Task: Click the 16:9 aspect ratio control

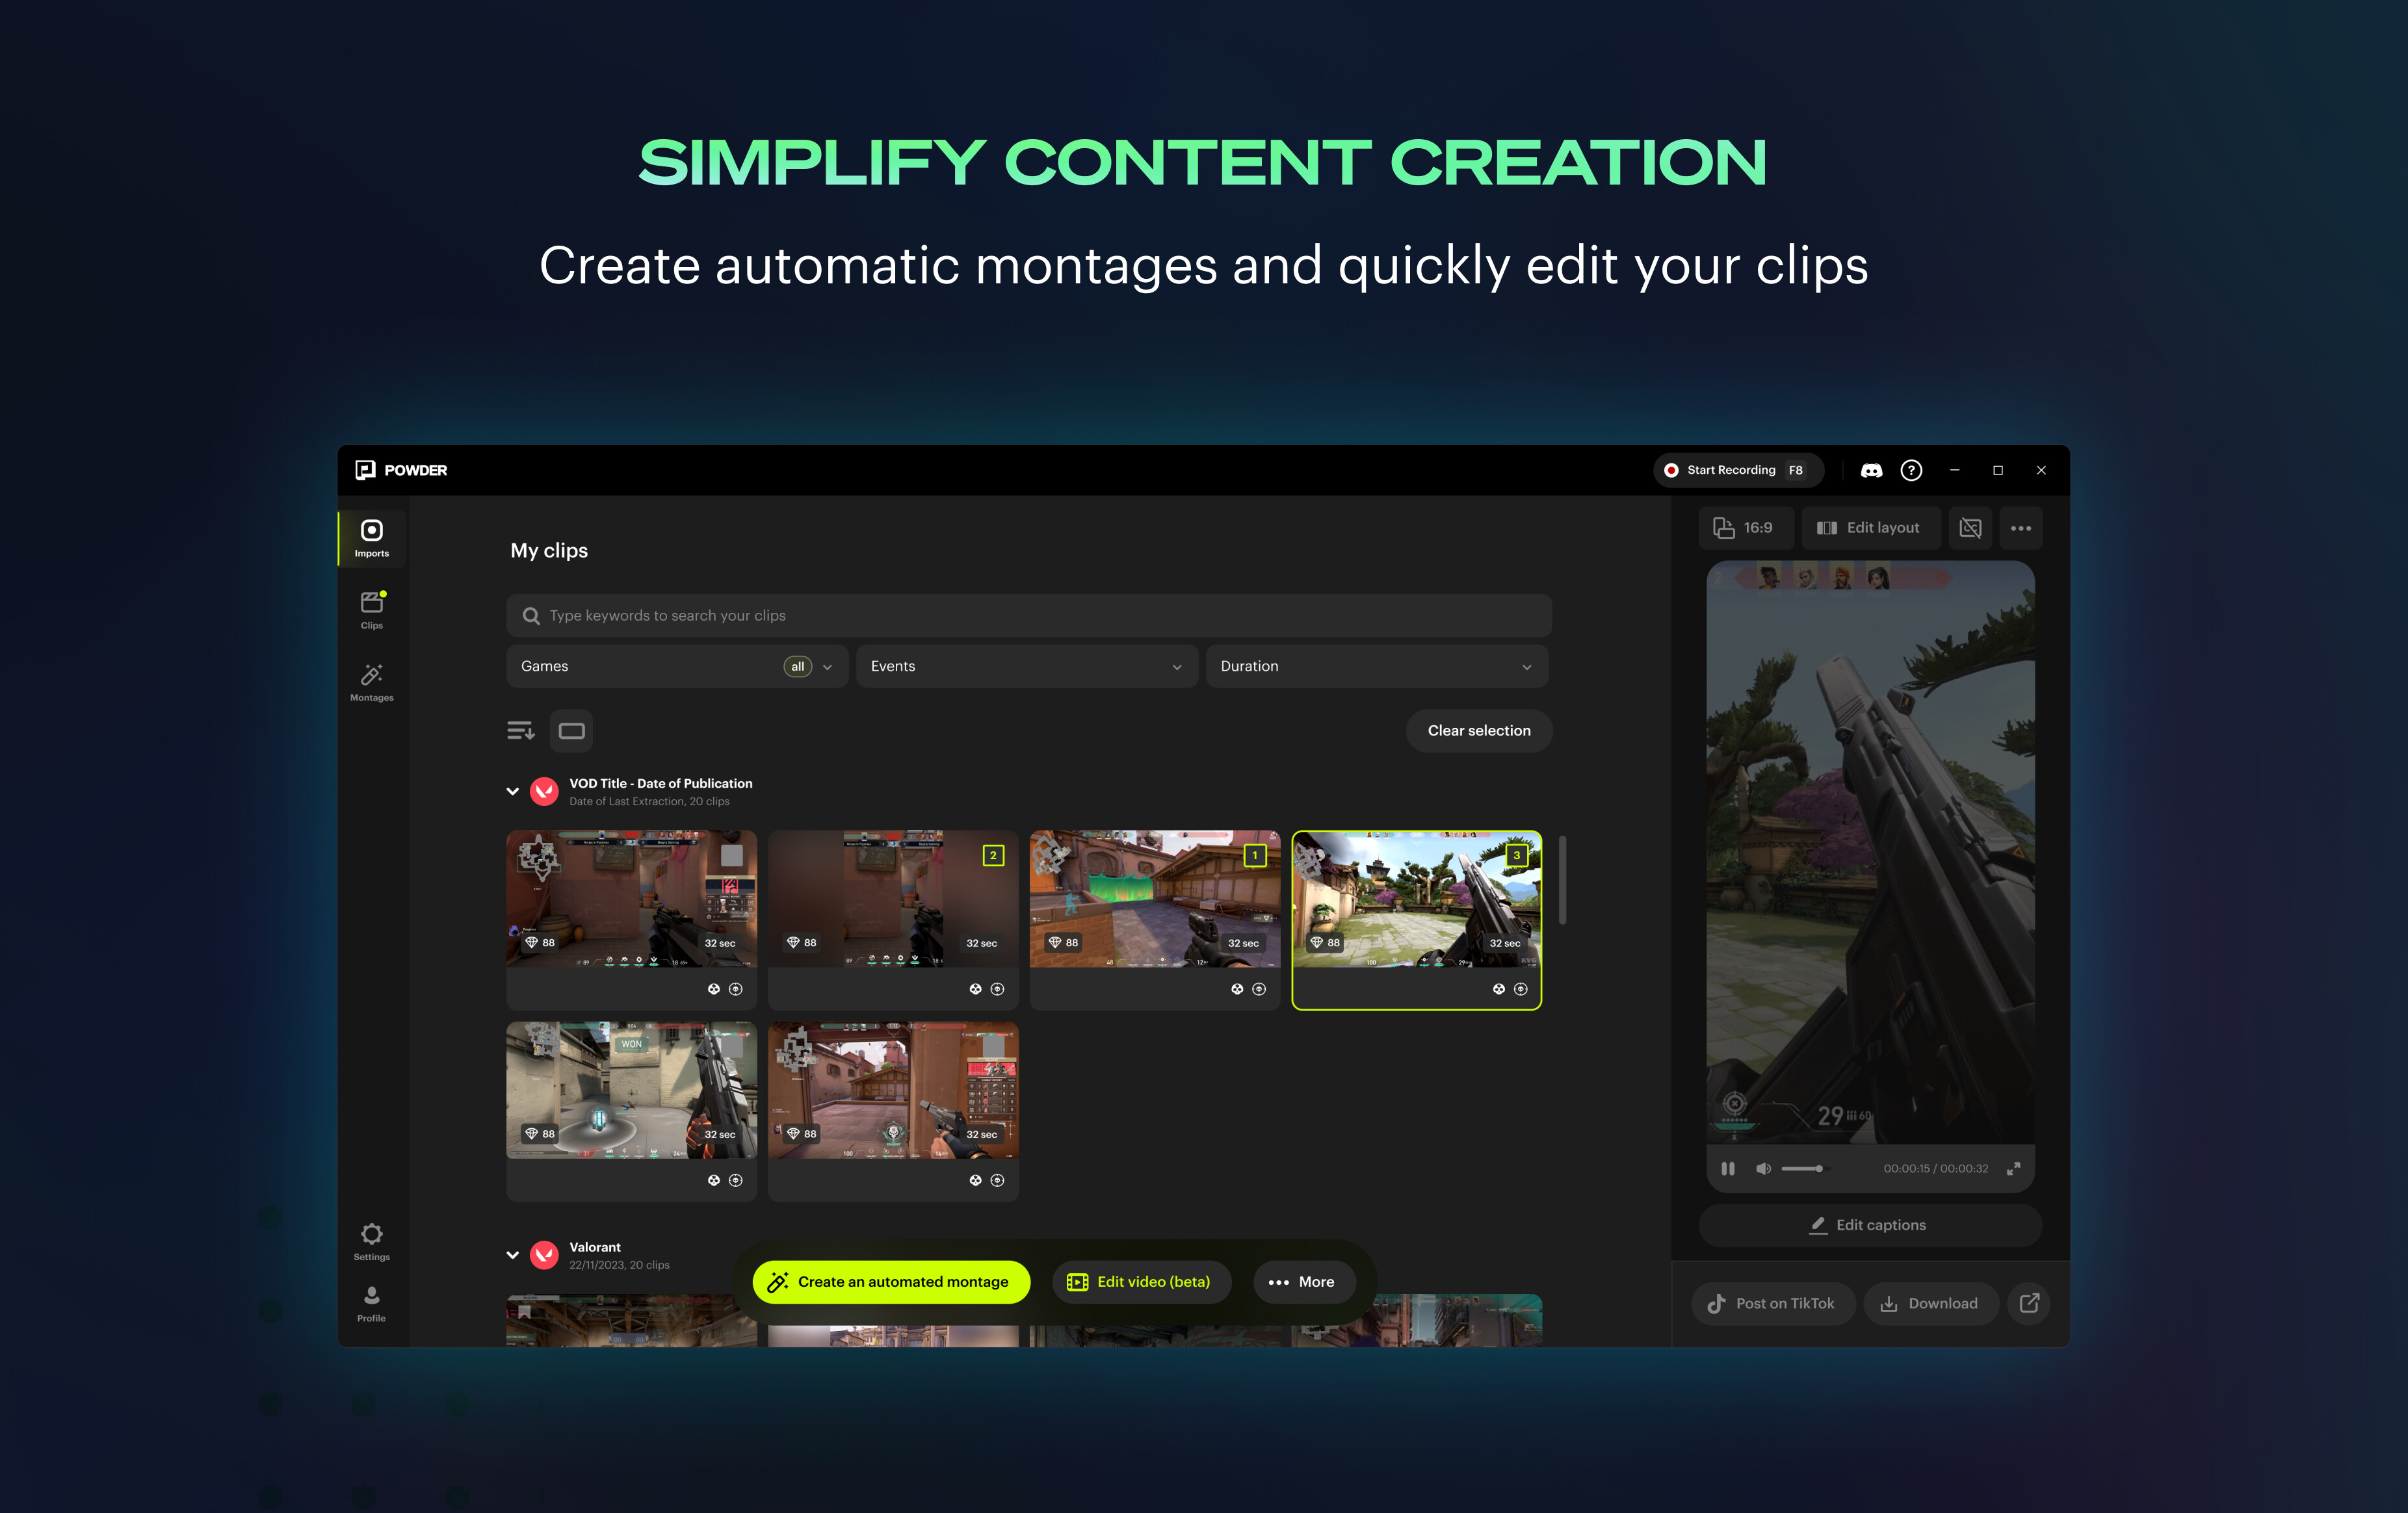Action: (x=1746, y=527)
